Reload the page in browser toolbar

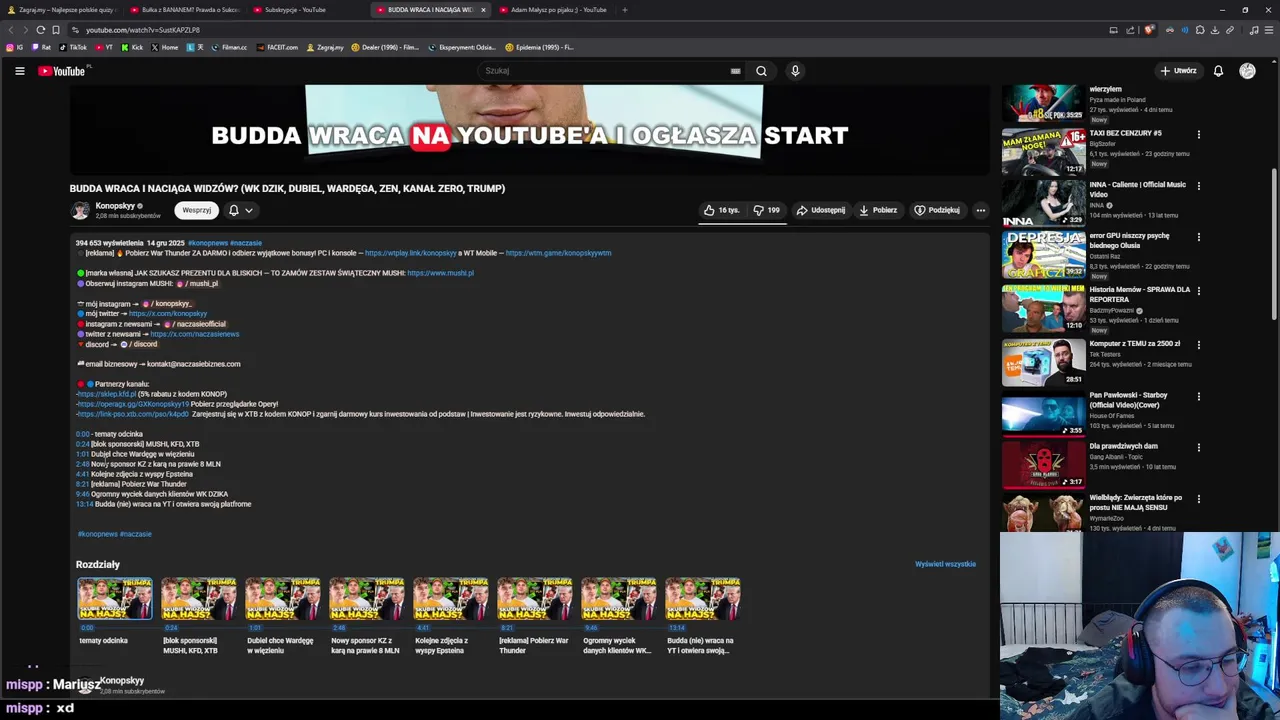(x=40, y=30)
